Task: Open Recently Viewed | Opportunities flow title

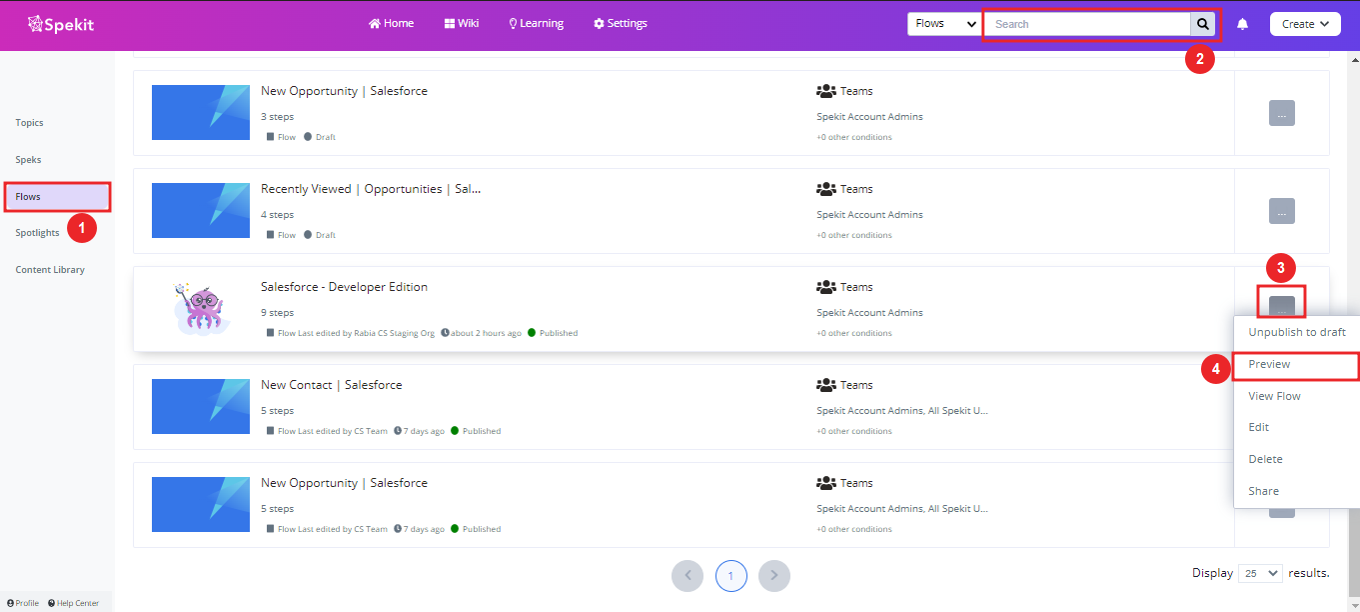Action: [x=371, y=189]
